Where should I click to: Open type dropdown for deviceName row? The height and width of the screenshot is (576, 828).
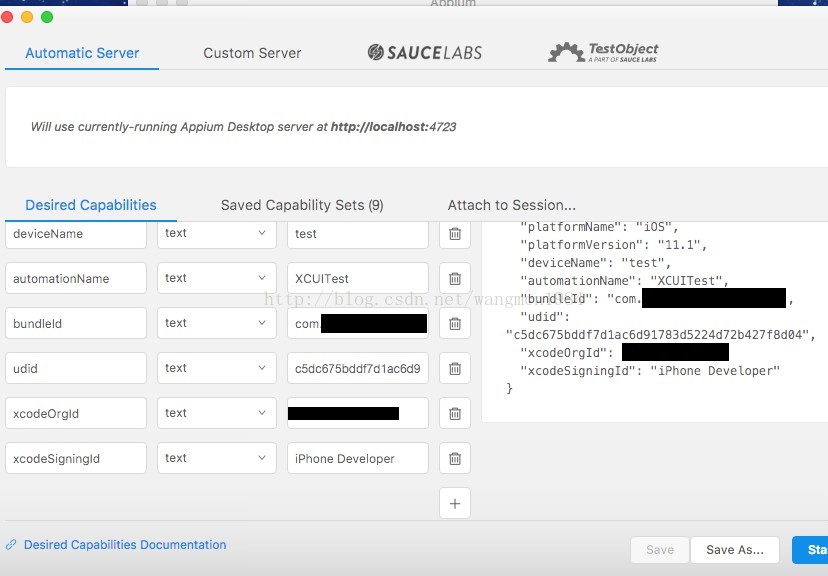click(x=217, y=233)
